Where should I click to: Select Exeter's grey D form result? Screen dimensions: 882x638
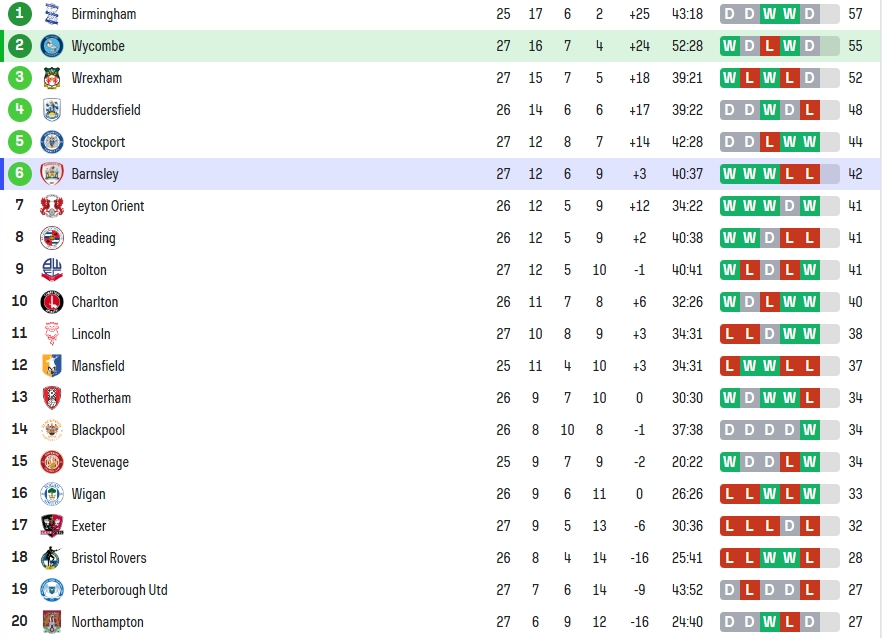(790, 526)
